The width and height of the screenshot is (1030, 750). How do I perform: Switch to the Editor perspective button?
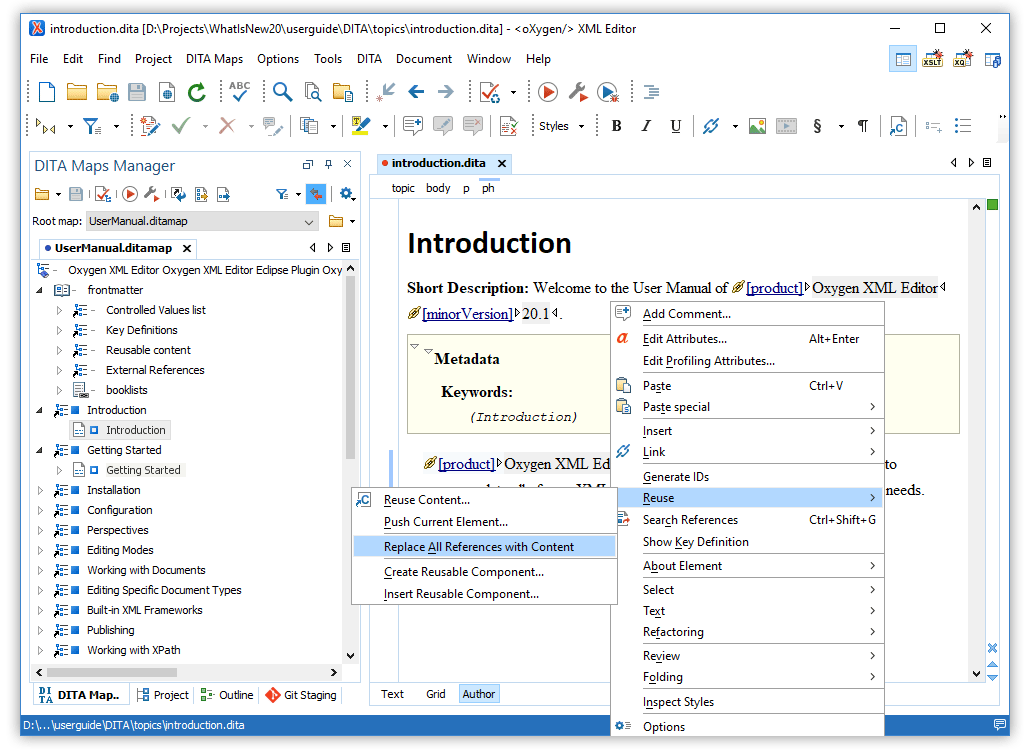point(903,59)
